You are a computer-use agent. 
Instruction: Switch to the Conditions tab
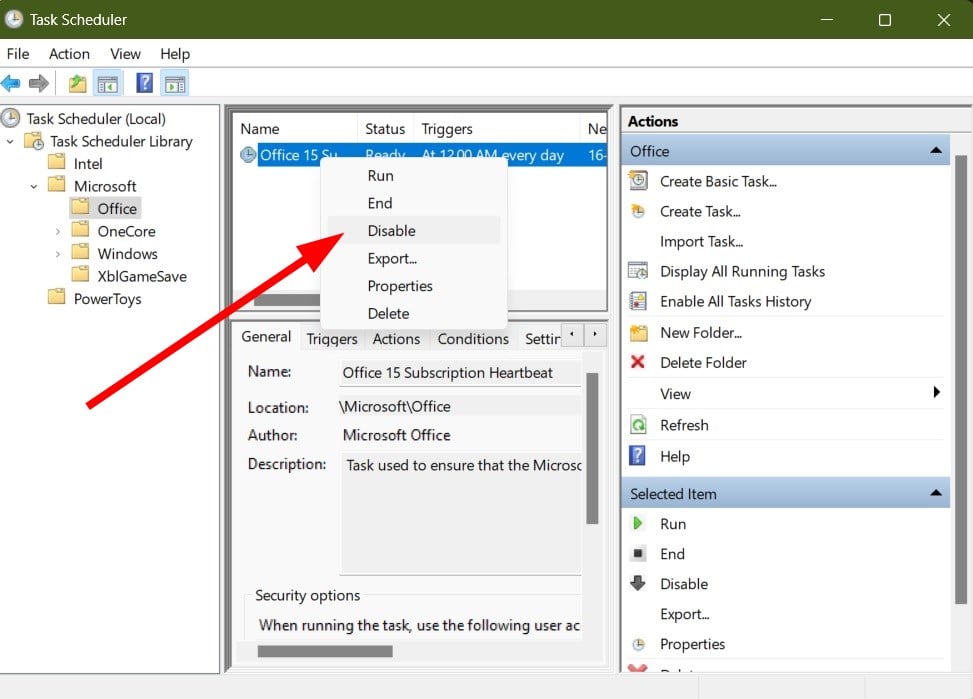(x=473, y=339)
